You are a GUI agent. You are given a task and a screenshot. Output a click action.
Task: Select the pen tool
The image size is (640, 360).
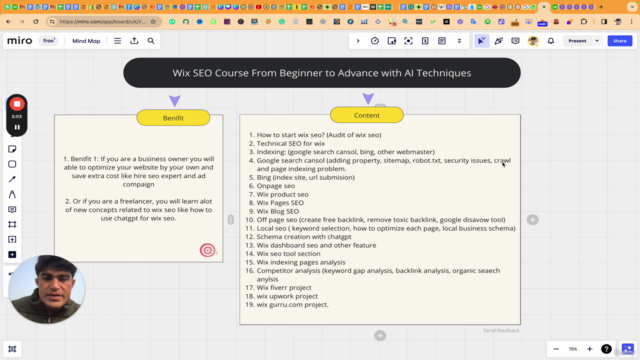12,194
